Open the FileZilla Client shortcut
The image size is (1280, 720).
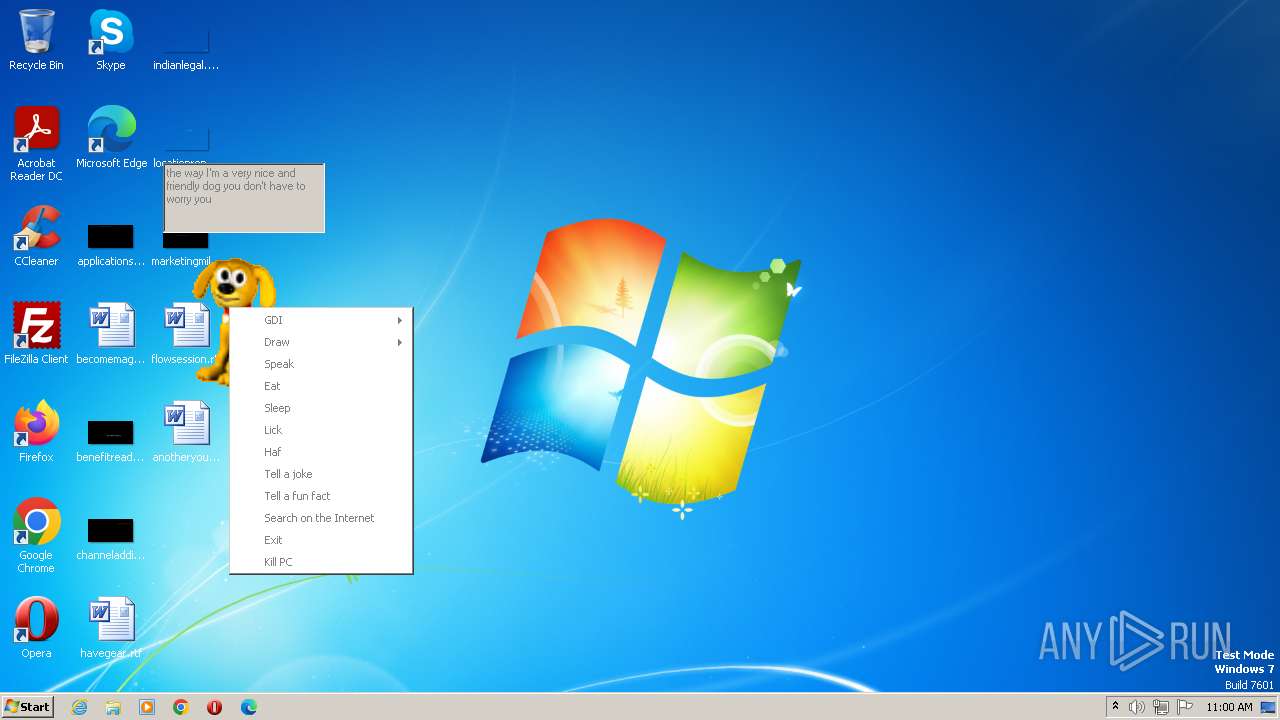pos(36,334)
